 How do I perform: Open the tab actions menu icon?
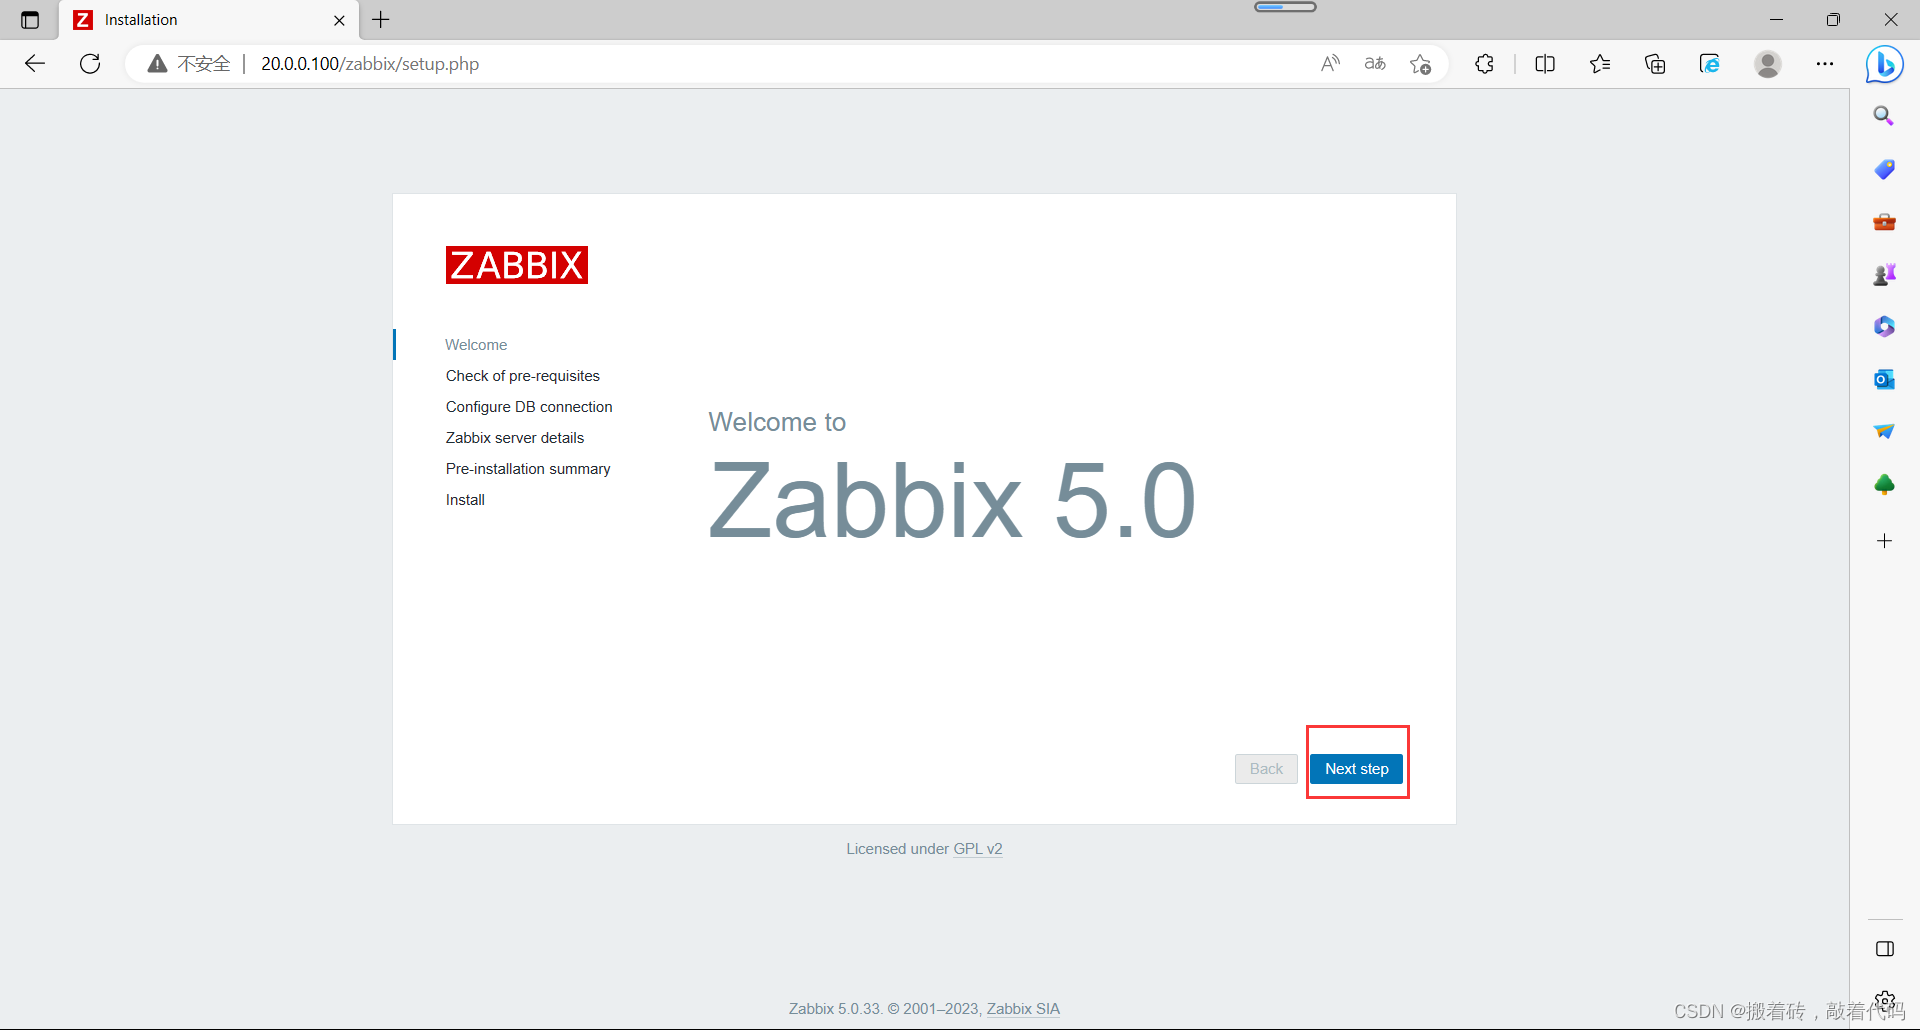[x=30, y=20]
